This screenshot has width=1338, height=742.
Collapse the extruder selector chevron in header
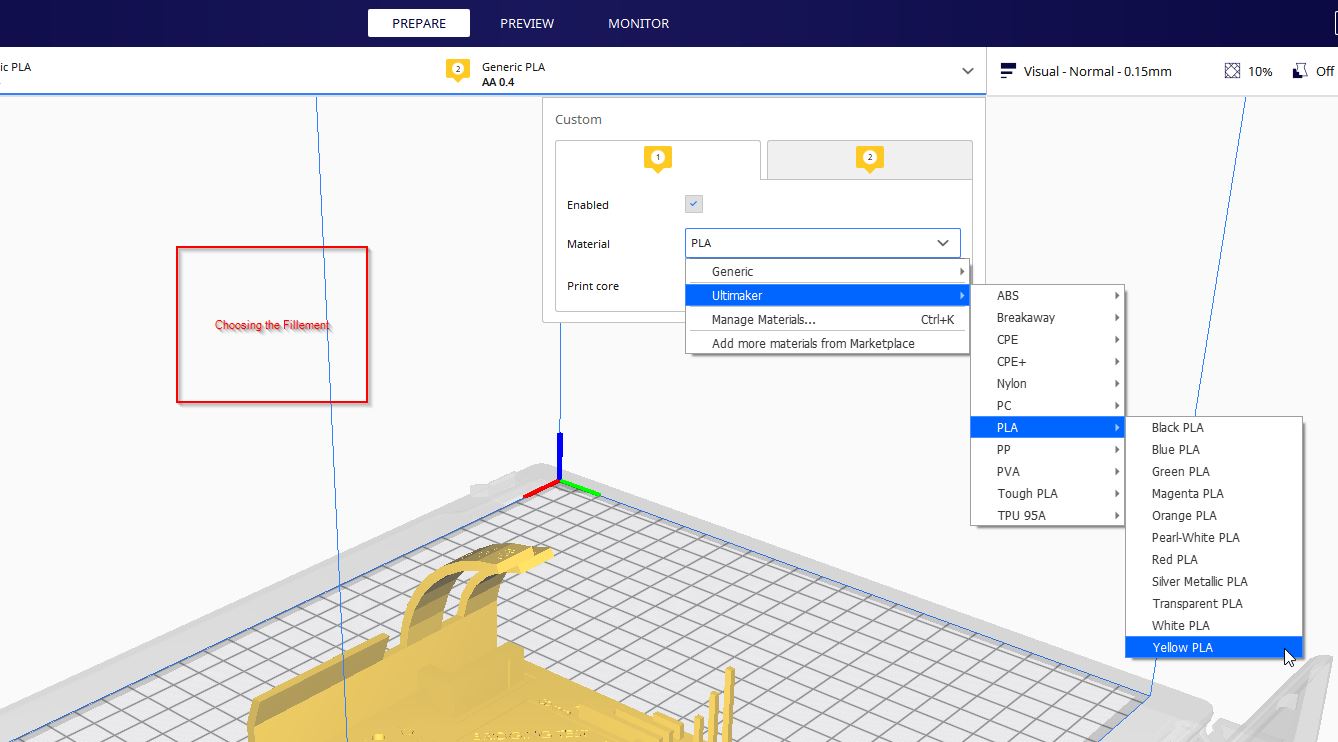click(x=967, y=71)
